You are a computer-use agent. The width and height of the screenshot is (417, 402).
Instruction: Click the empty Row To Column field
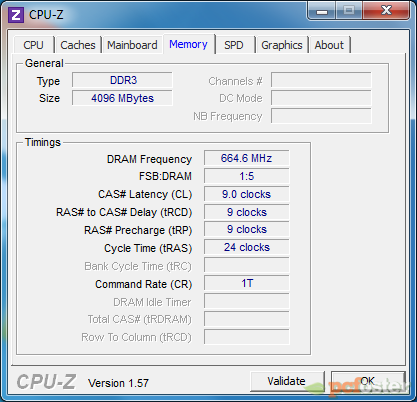point(247,337)
